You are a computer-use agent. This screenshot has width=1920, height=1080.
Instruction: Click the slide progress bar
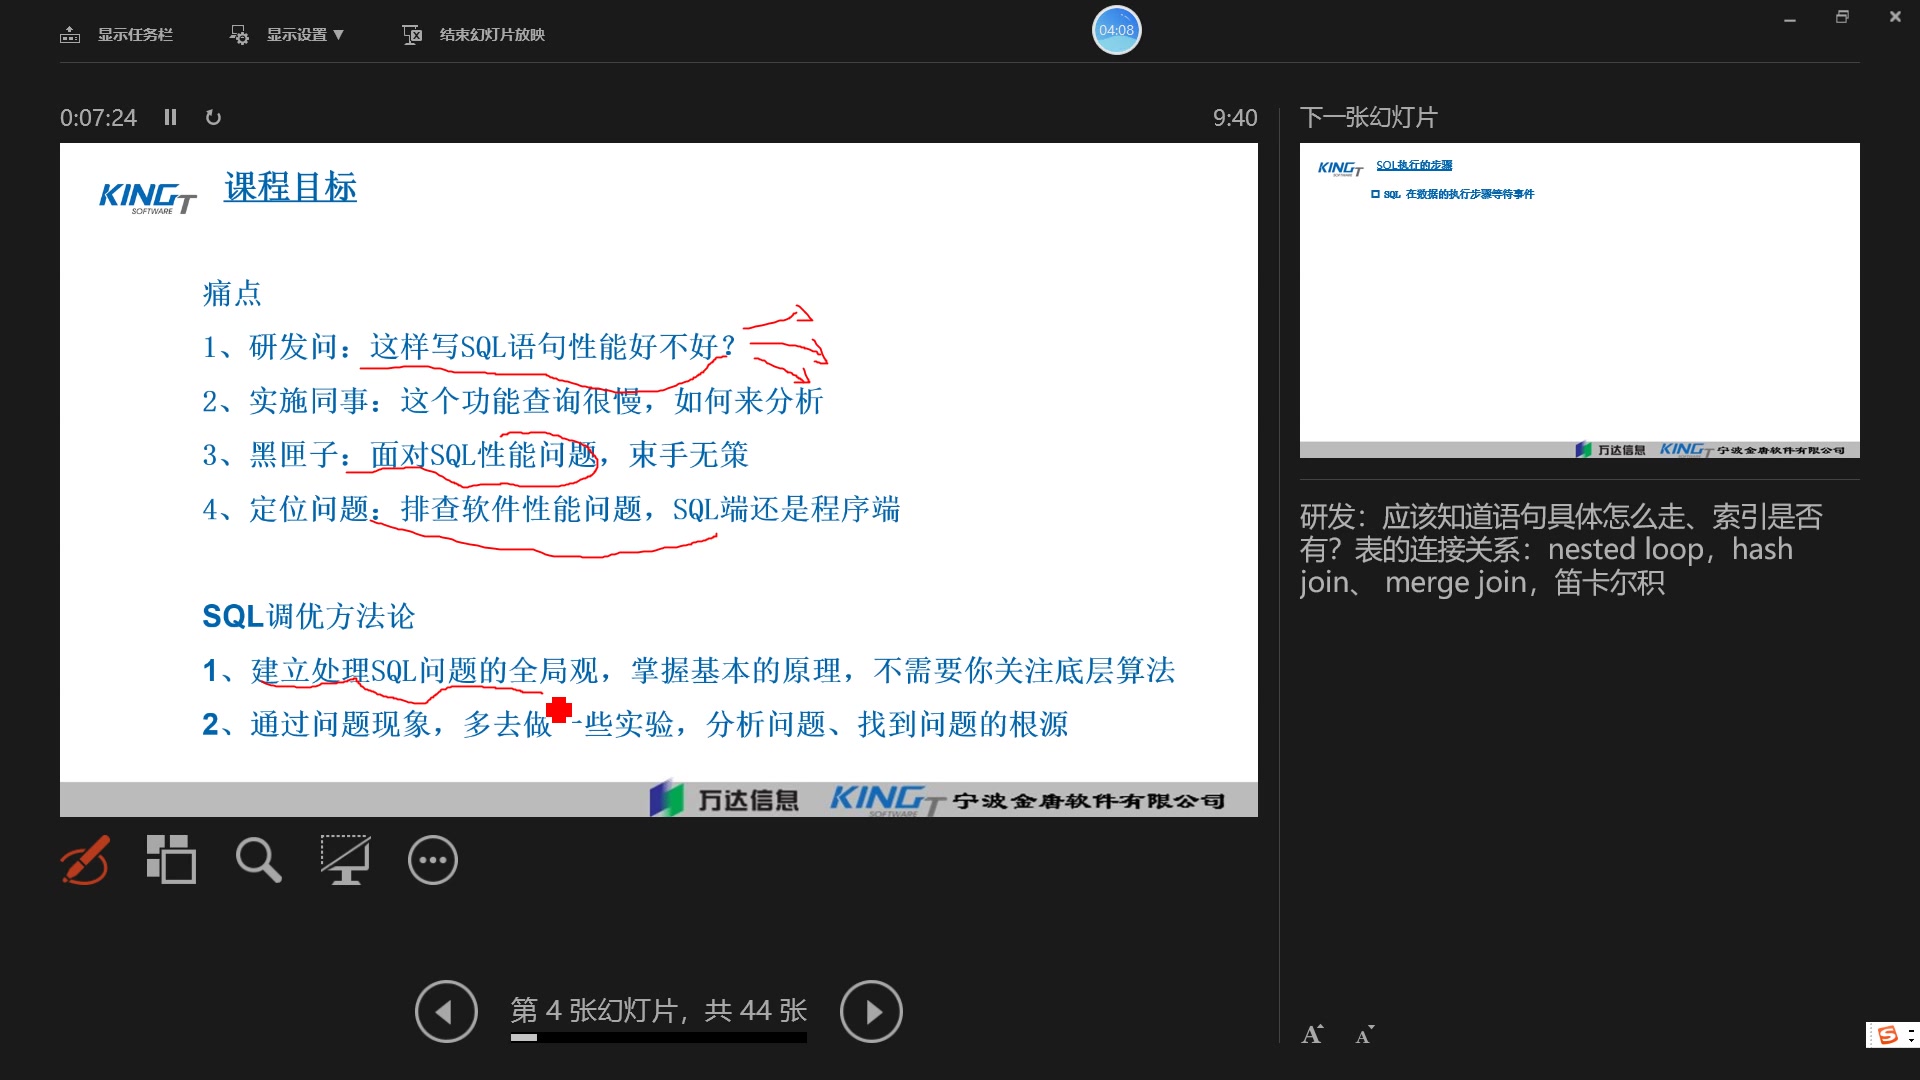tap(658, 1038)
